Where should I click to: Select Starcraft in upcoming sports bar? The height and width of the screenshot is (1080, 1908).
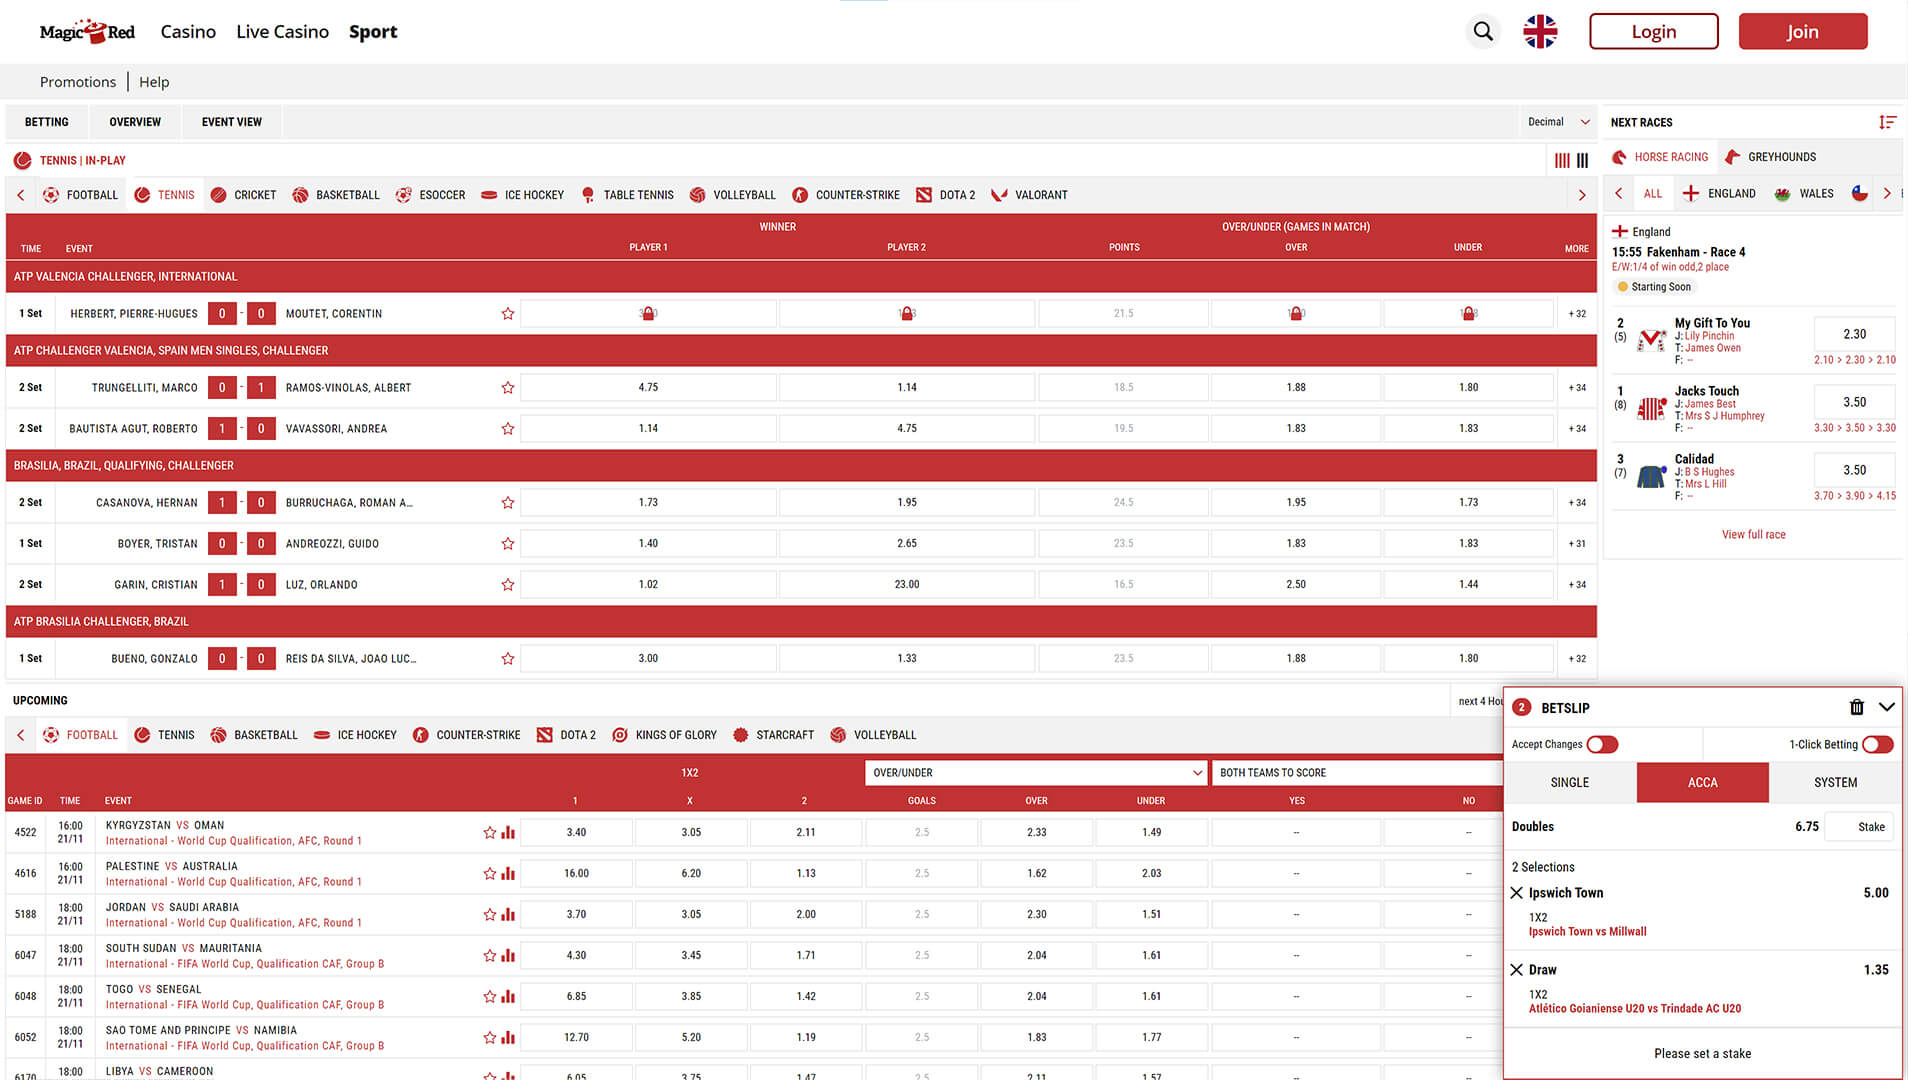tap(774, 735)
